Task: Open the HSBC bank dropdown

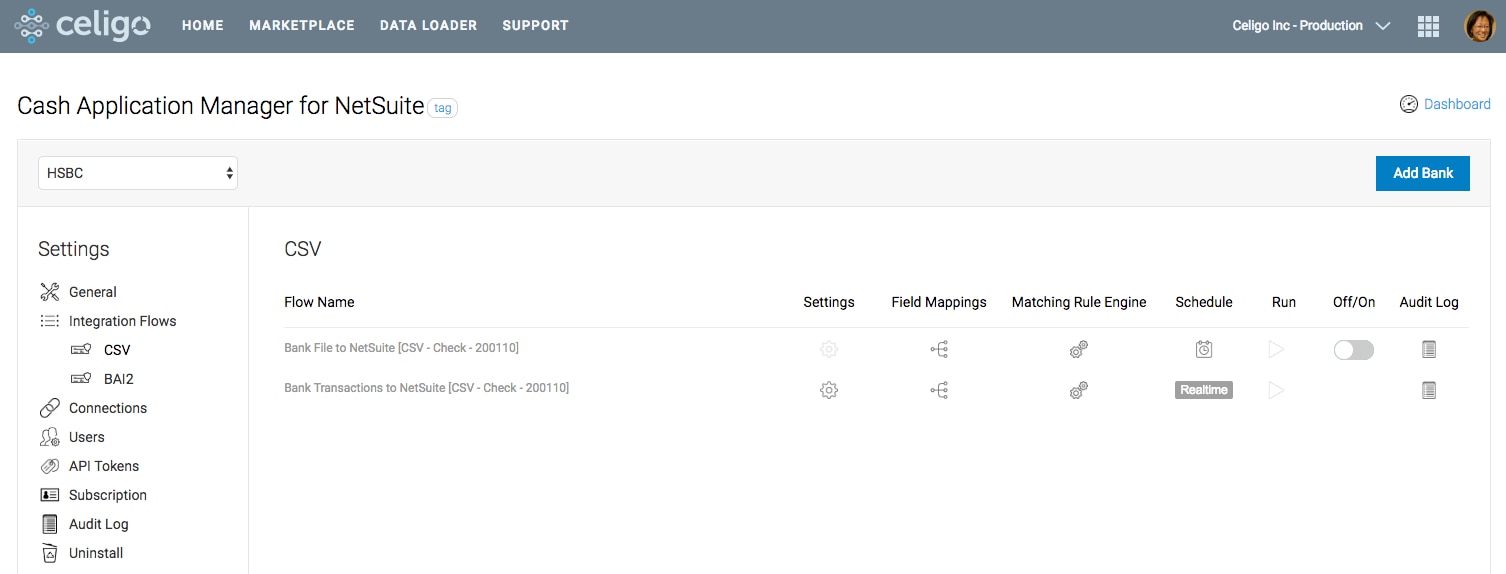Action: click(138, 173)
